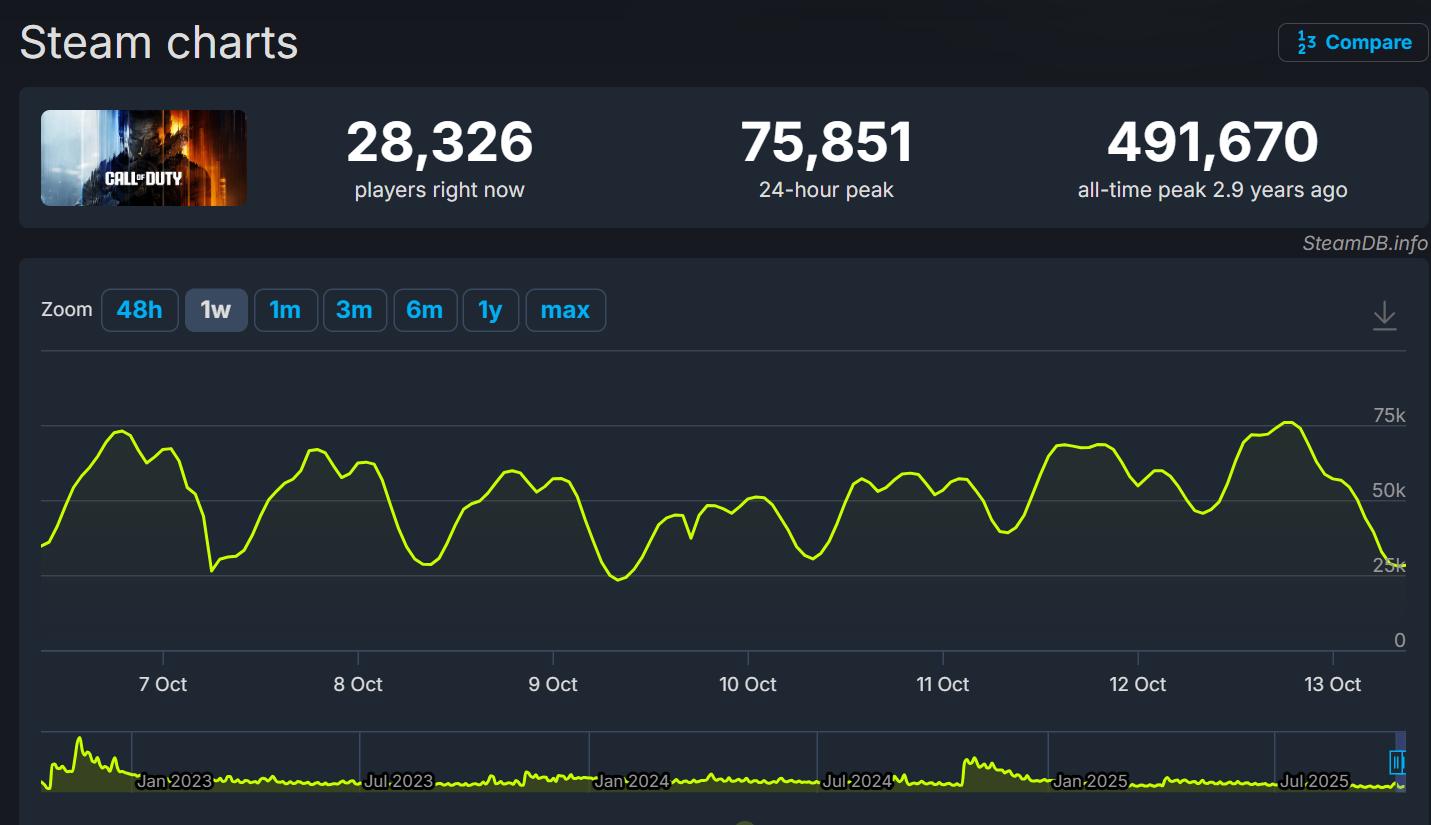Click the 10 Oct axis label
Screen dimensions: 1431x825
(x=747, y=684)
